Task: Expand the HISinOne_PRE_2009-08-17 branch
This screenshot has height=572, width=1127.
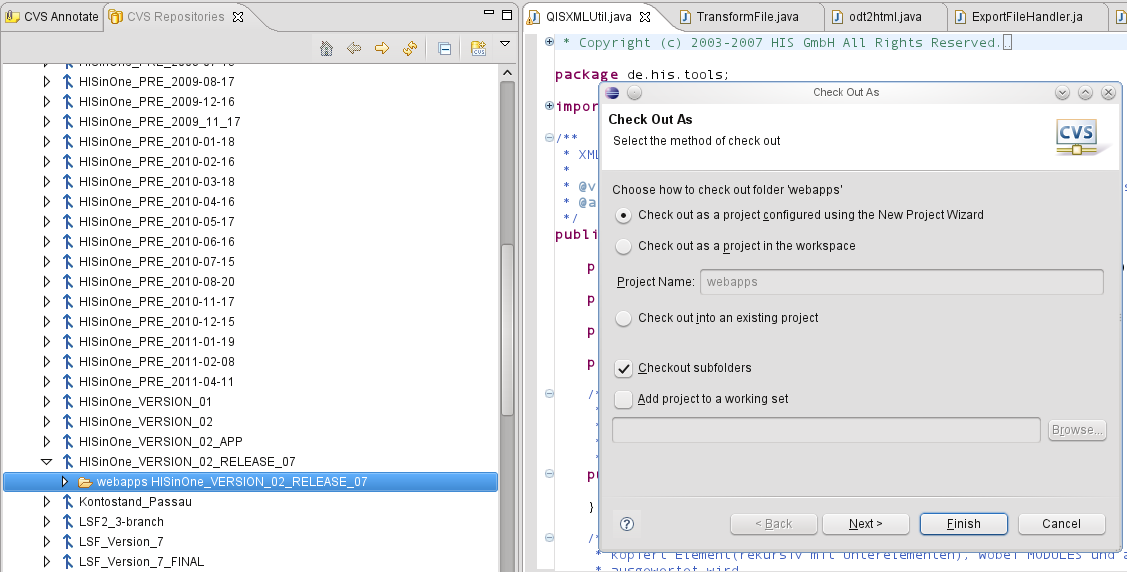Action: [x=47, y=82]
